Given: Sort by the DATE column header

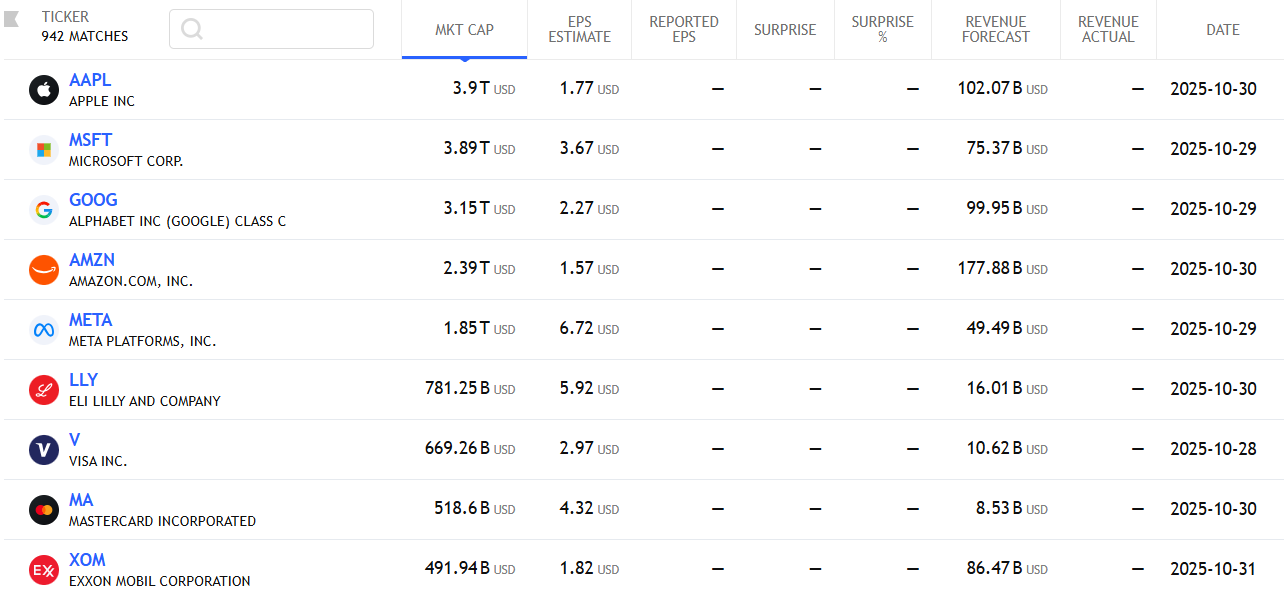Looking at the screenshot, I should (1222, 30).
